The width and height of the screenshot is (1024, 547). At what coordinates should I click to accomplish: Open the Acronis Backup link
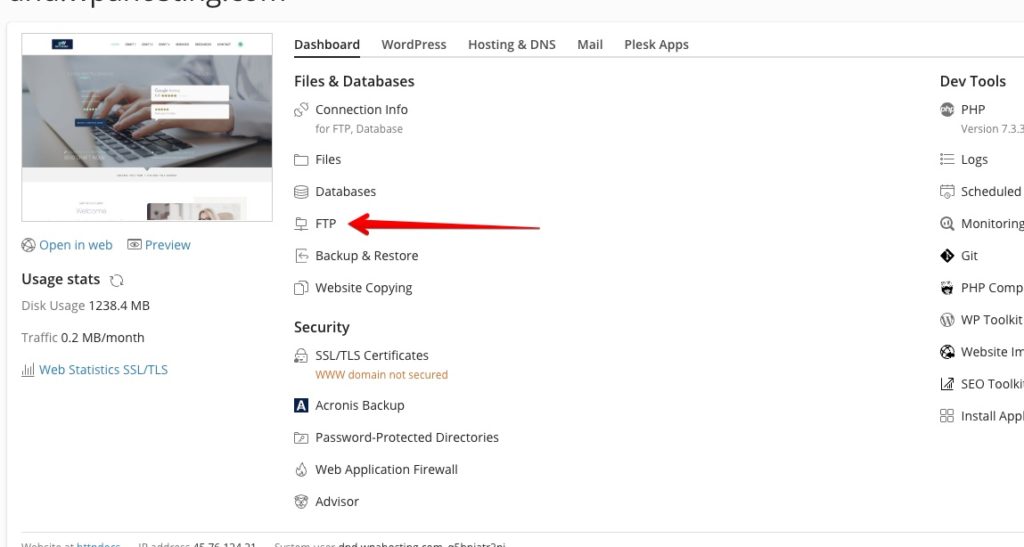point(360,405)
